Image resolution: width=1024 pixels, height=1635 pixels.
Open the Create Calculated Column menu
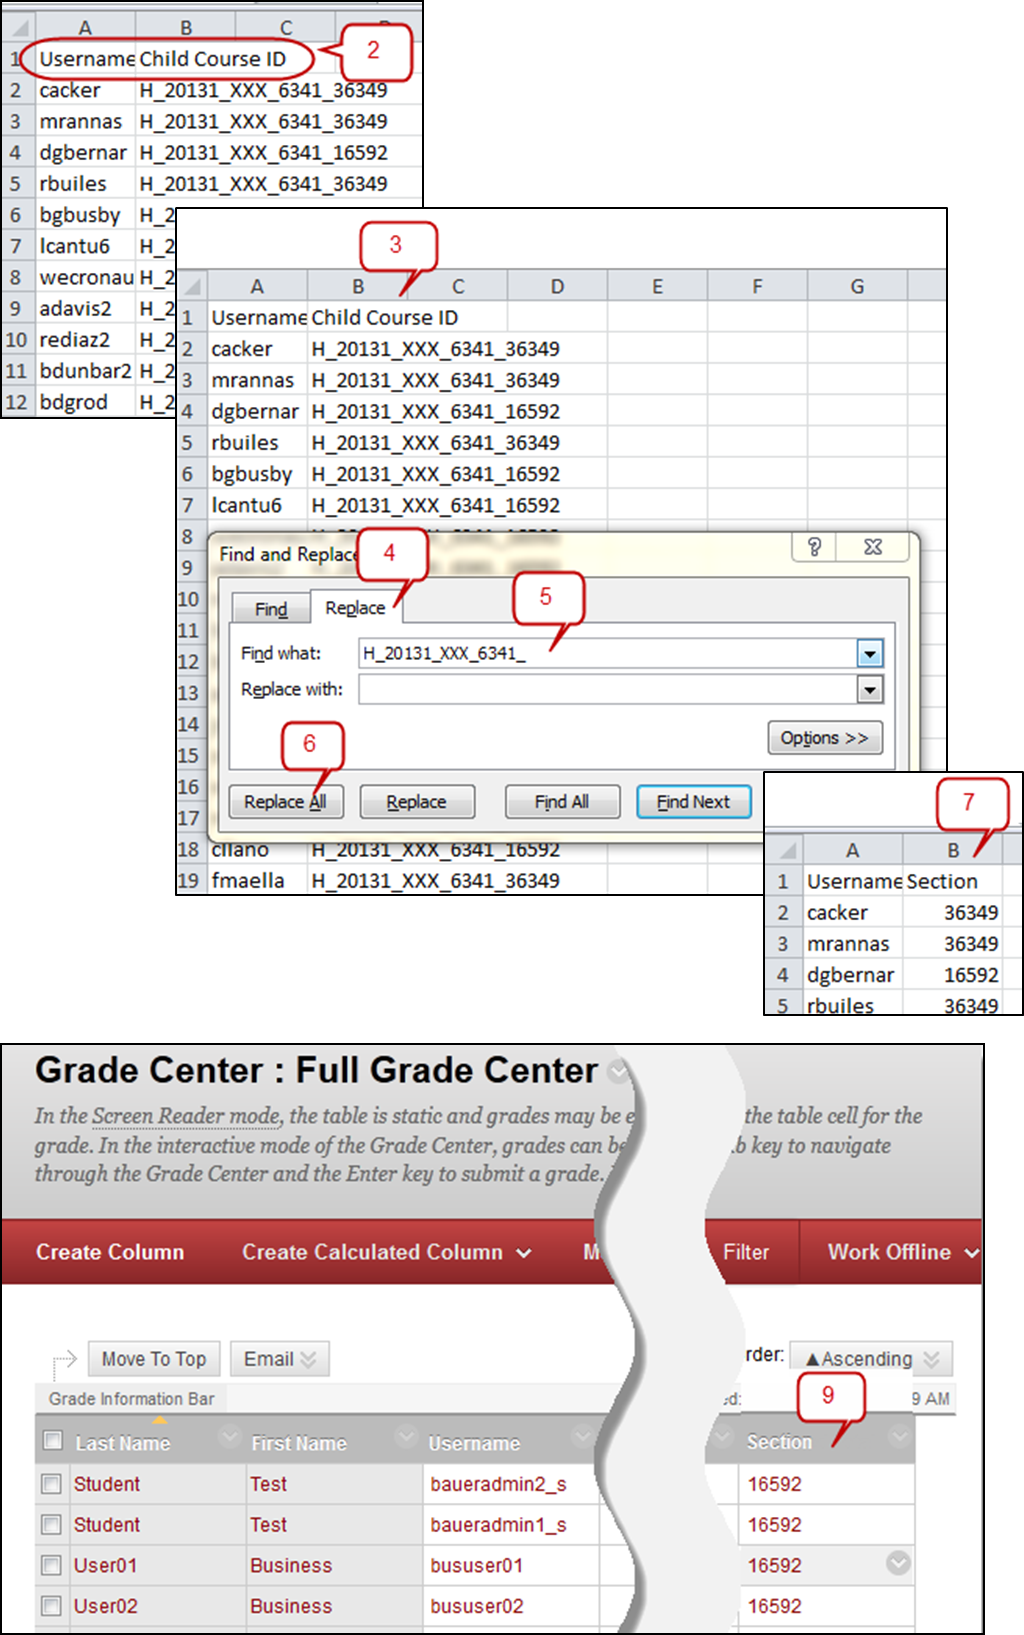coord(385,1252)
